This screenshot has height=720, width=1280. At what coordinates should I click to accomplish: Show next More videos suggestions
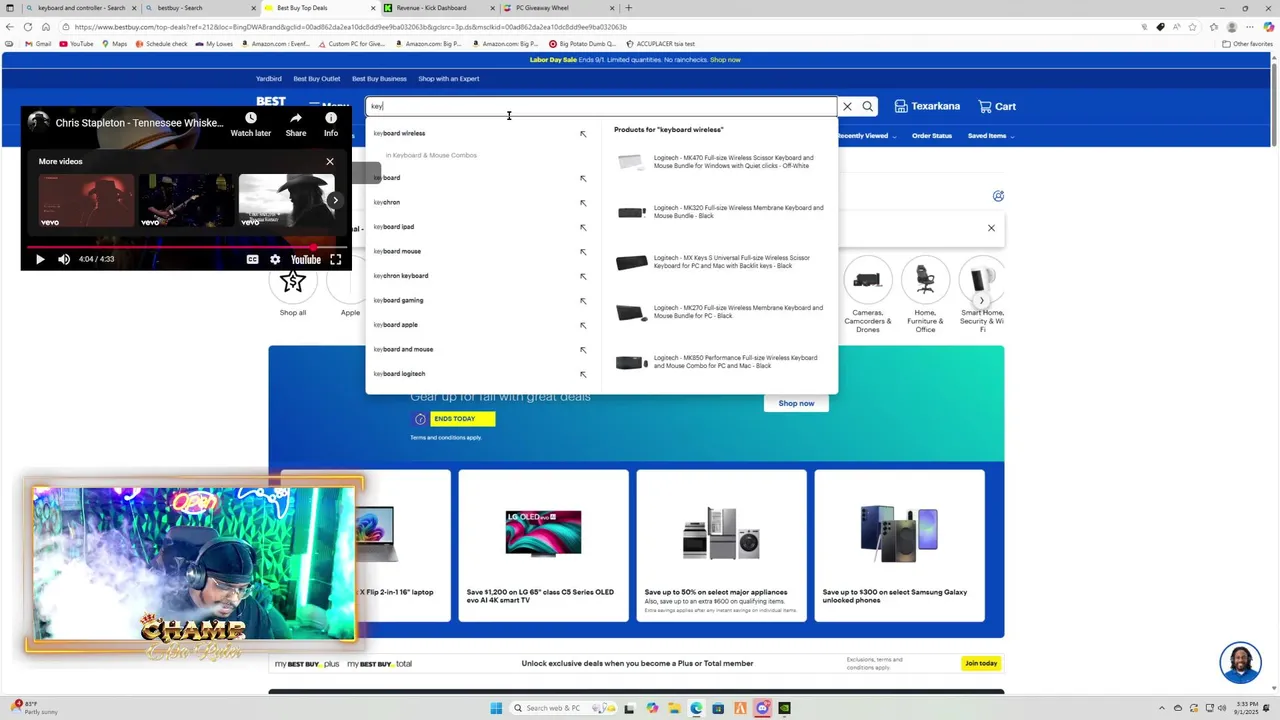click(x=335, y=200)
